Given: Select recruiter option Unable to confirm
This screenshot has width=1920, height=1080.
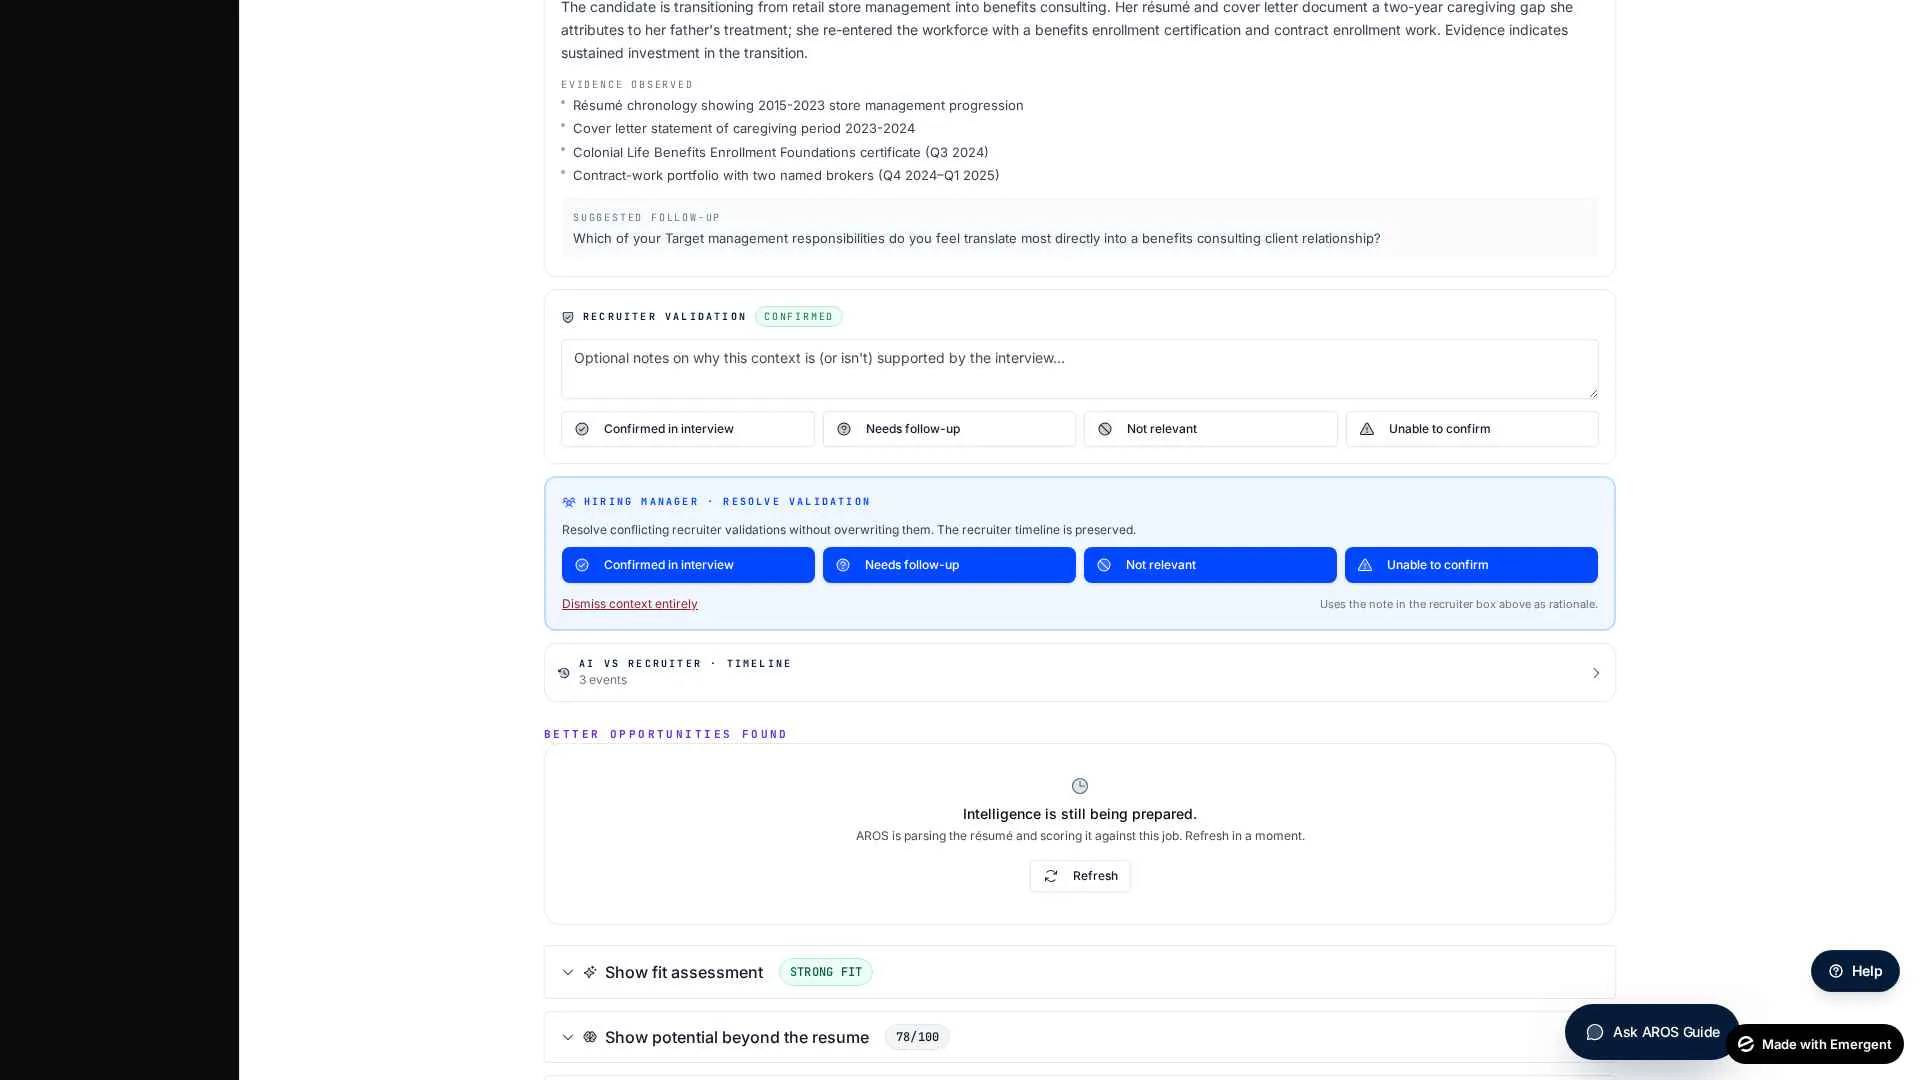Looking at the screenshot, I should (x=1472, y=429).
